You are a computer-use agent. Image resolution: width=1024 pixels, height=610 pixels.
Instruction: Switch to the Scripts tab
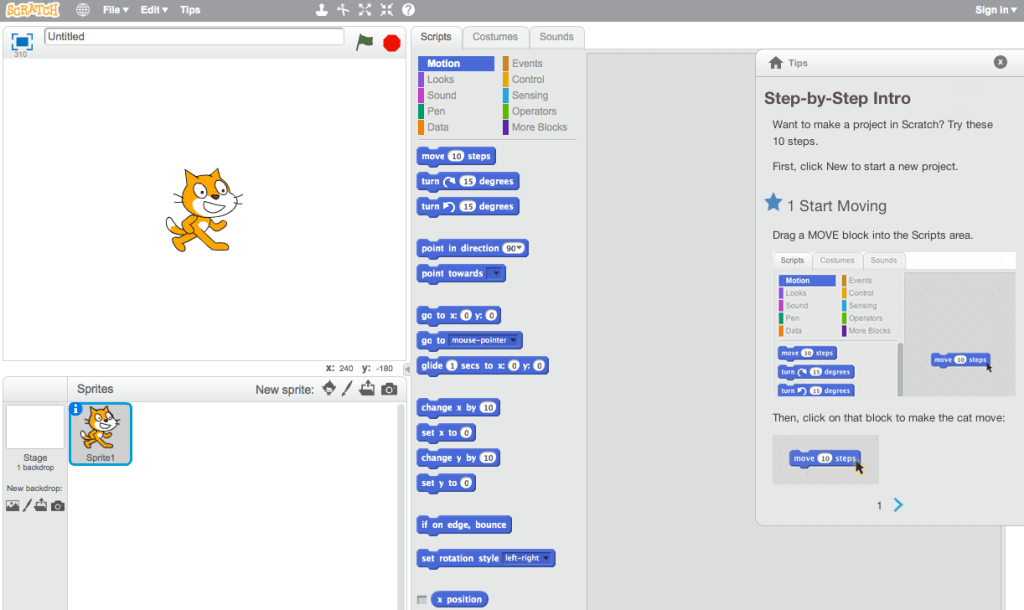coord(436,37)
